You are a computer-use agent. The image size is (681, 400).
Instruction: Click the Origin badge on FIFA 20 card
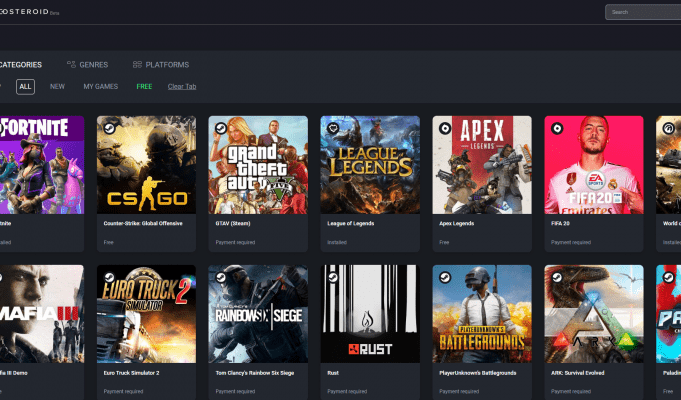tap(557, 129)
